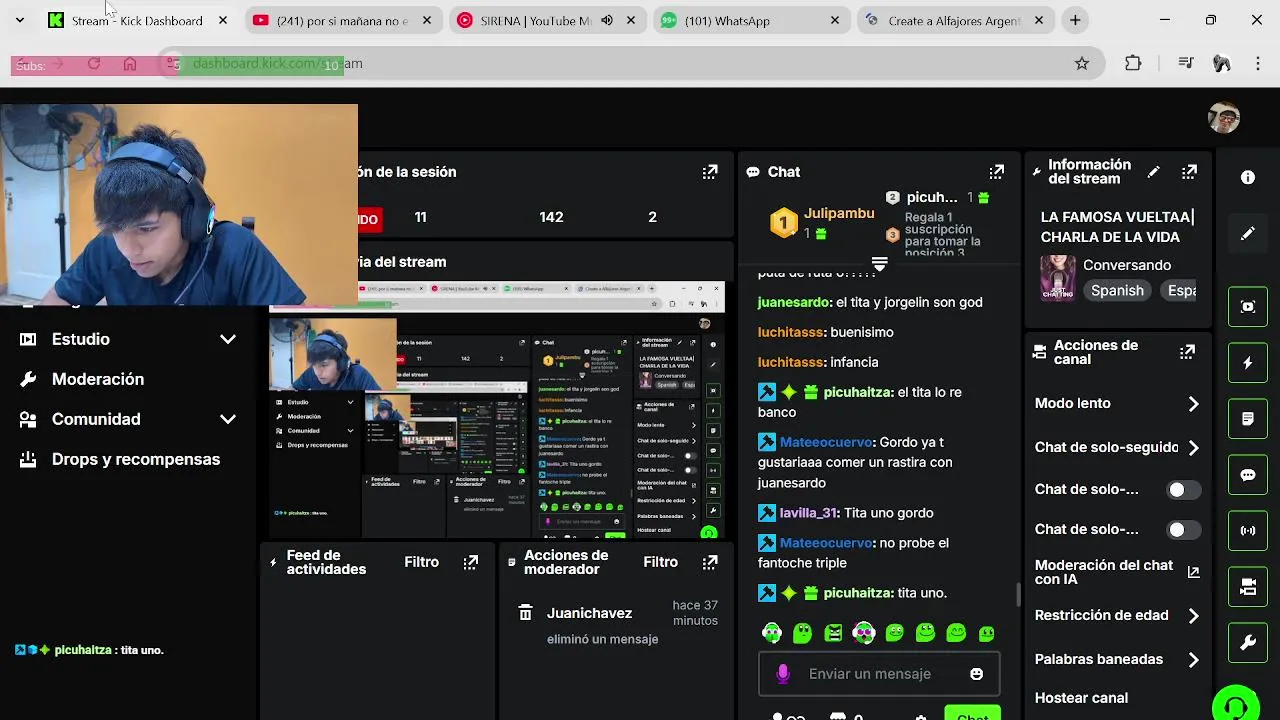Click the note page sidebar icon

coord(1248,419)
